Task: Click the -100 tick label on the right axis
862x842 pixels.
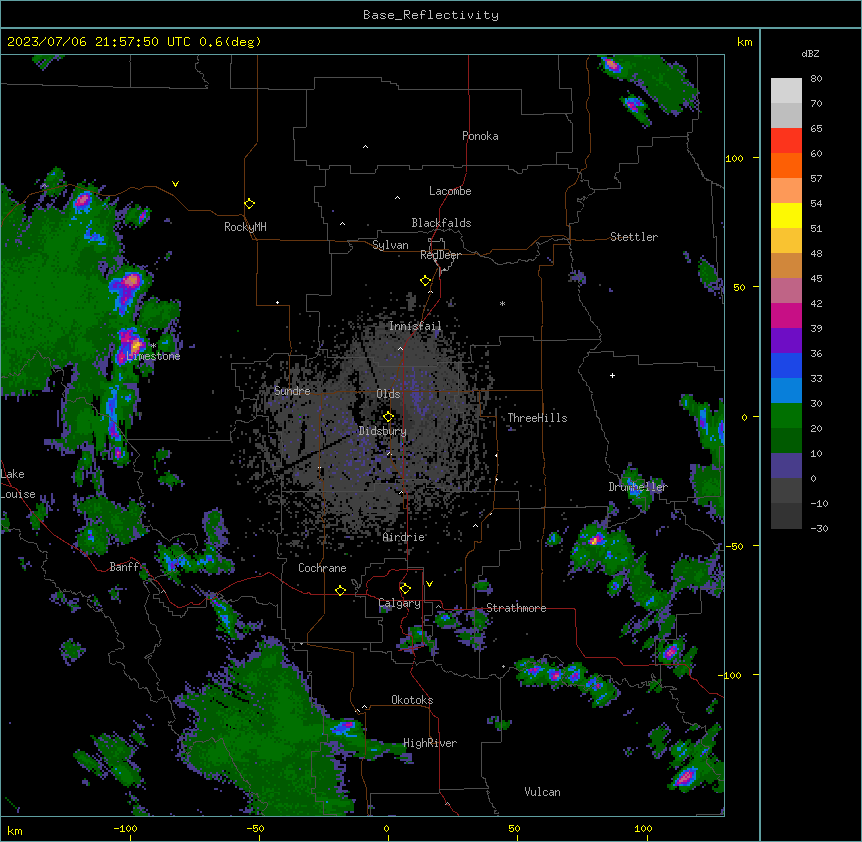Action: [x=730, y=675]
